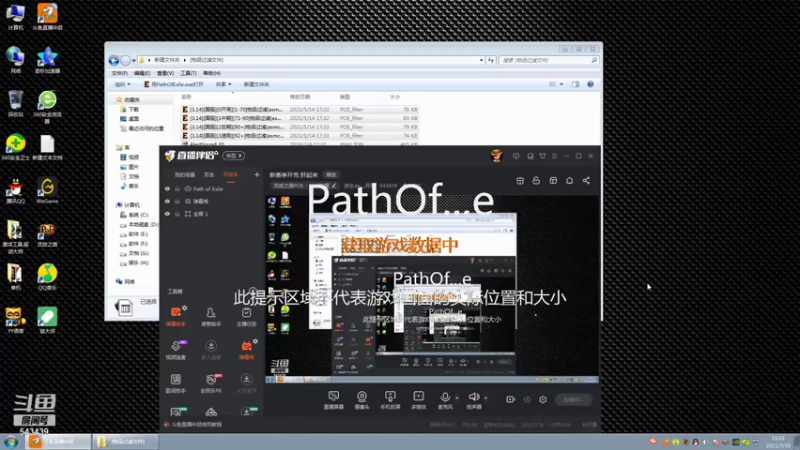
Task: Open recent pages arrow beside forward button
Action: [x=134, y=60]
